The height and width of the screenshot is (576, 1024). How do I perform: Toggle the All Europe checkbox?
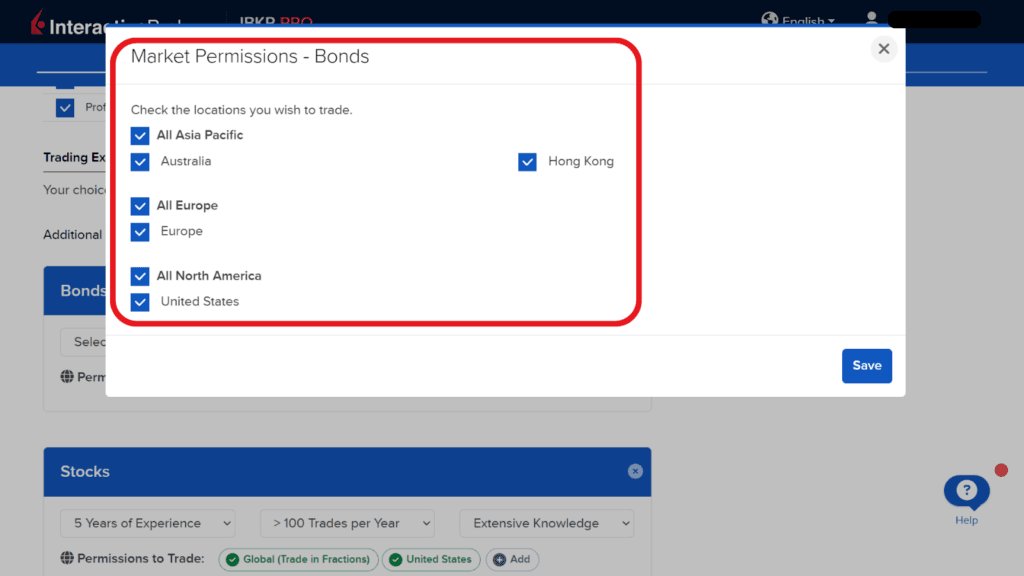tap(140, 205)
